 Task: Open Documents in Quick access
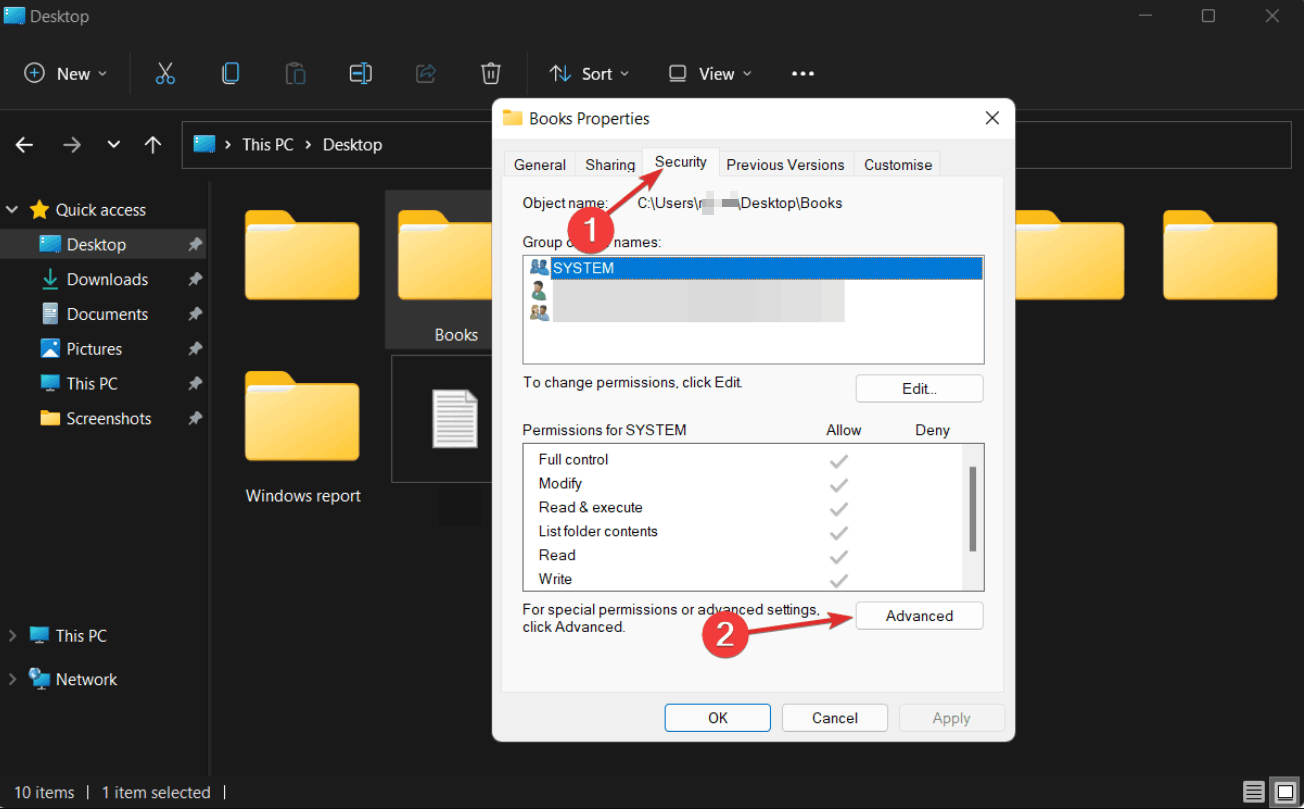click(107, 314)
